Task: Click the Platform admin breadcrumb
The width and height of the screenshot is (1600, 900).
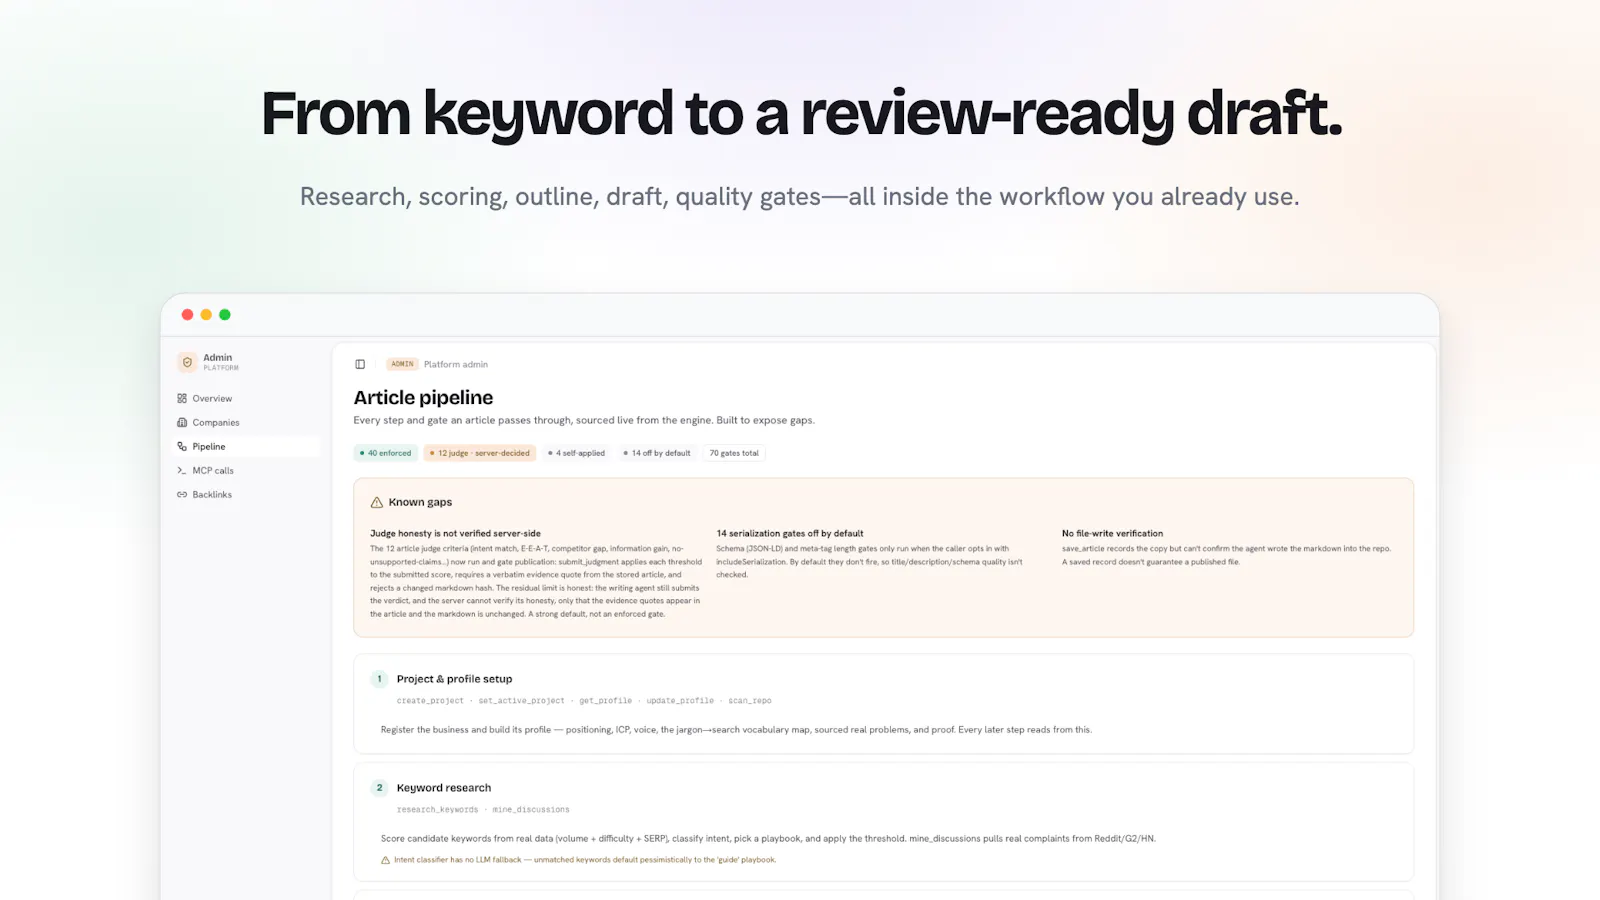Action: (456, 364)
